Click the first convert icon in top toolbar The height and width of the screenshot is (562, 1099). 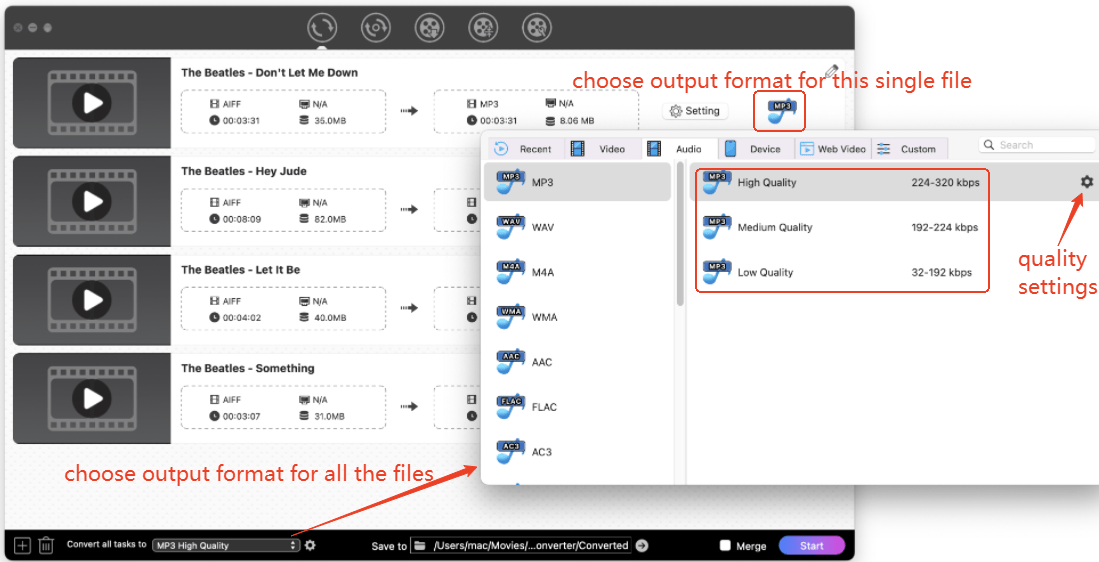(x=322, y=27)
